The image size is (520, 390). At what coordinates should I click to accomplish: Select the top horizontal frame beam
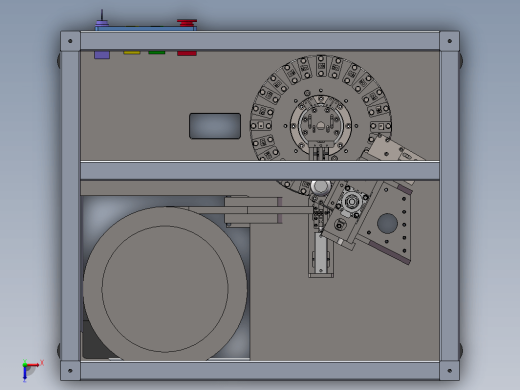point(260,41)
